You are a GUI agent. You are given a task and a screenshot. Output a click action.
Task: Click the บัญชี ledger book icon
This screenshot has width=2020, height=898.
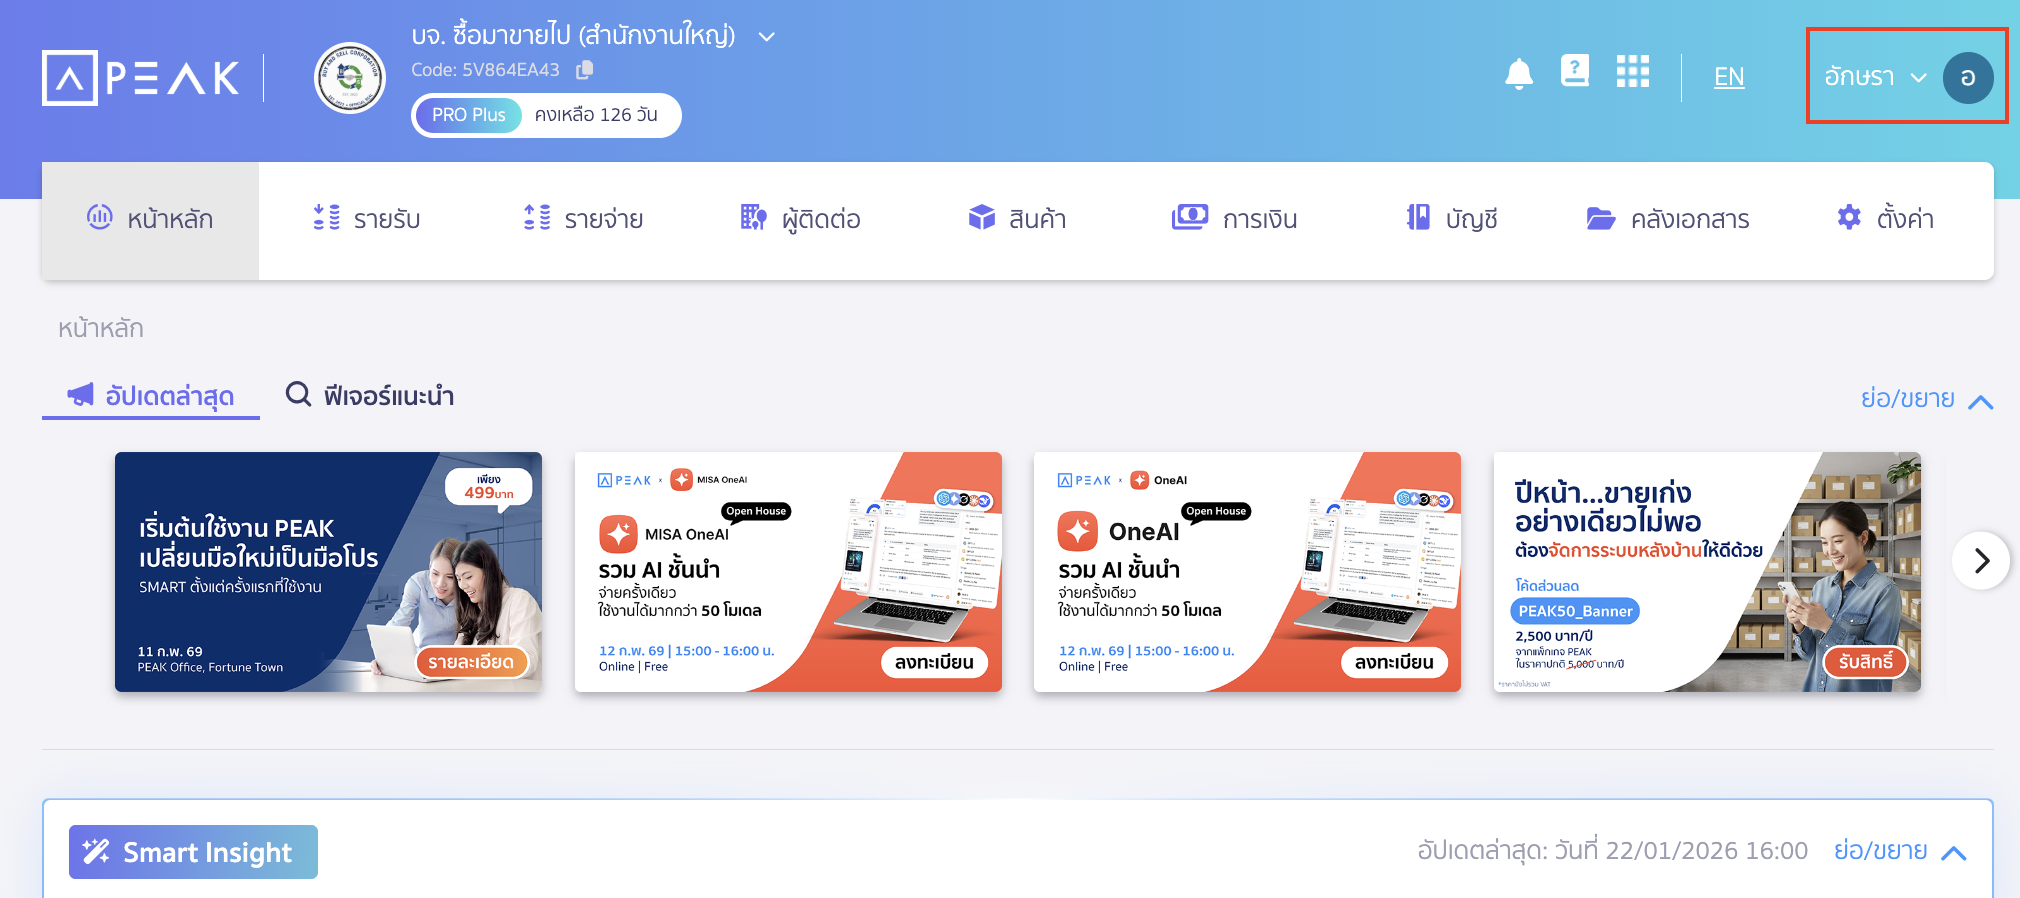pyautogui.click(x=1418, y=217)
